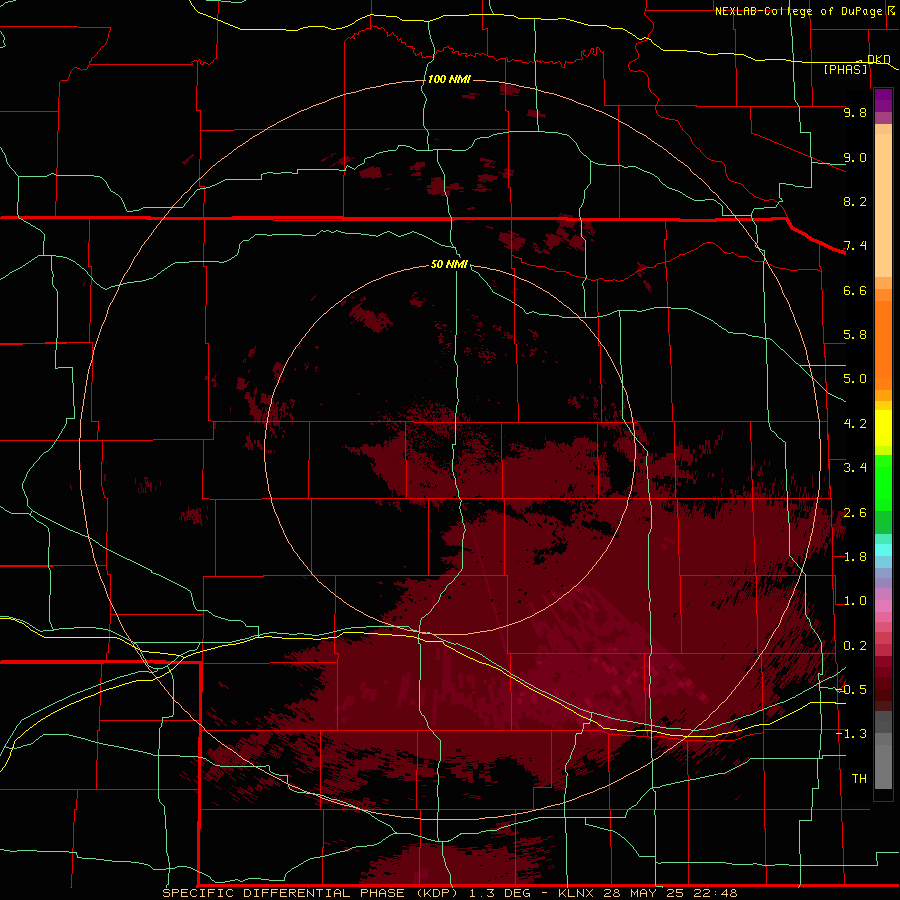Click the KLNX radar site identifier
The width and height of the screenshot is (900, 900).
577,893
